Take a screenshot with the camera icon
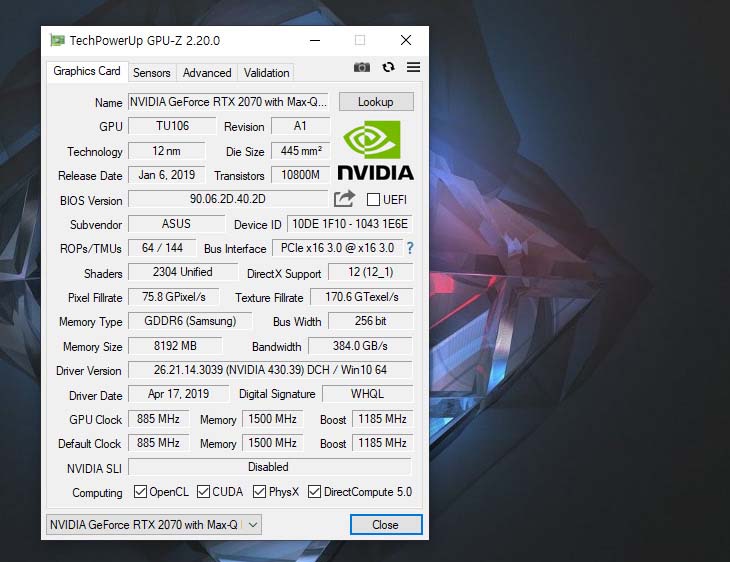Viewport: 730px width, 562px height. (362, 68)
